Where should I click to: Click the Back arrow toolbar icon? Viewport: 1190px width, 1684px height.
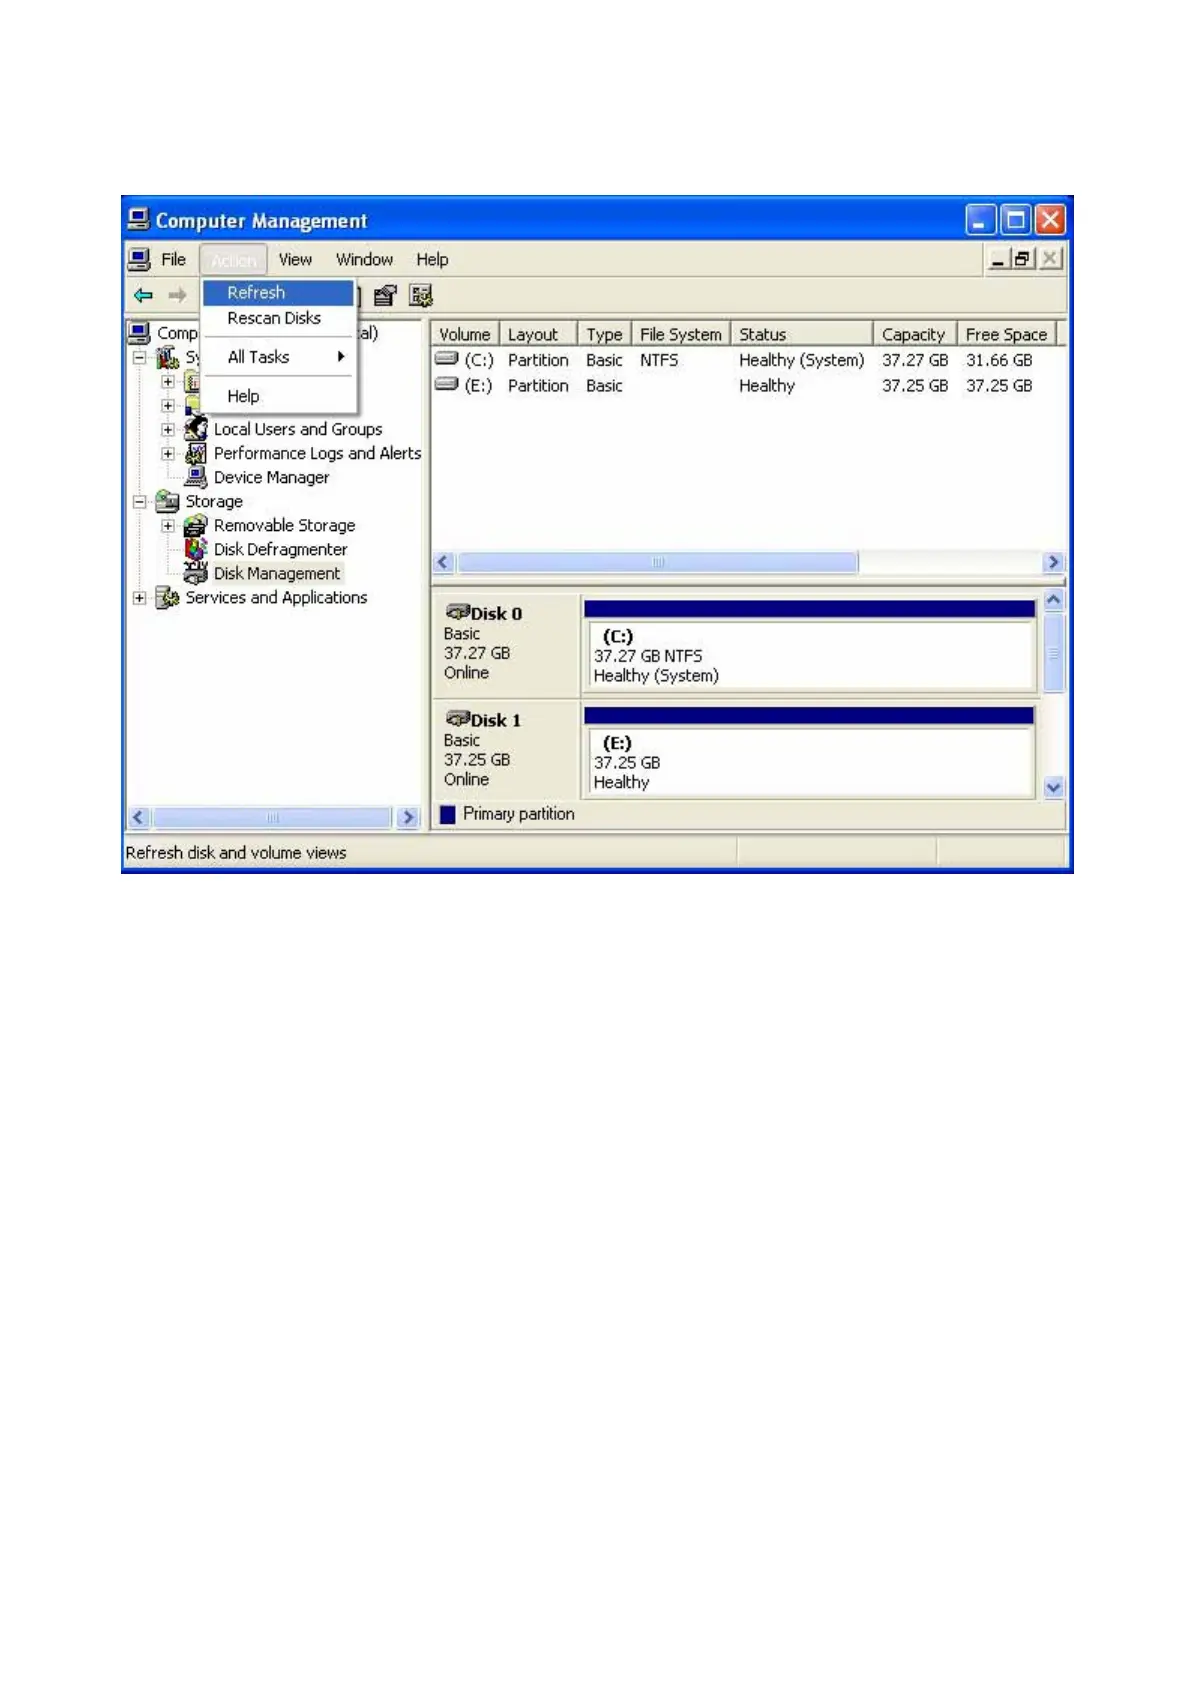tap(144, 295)
